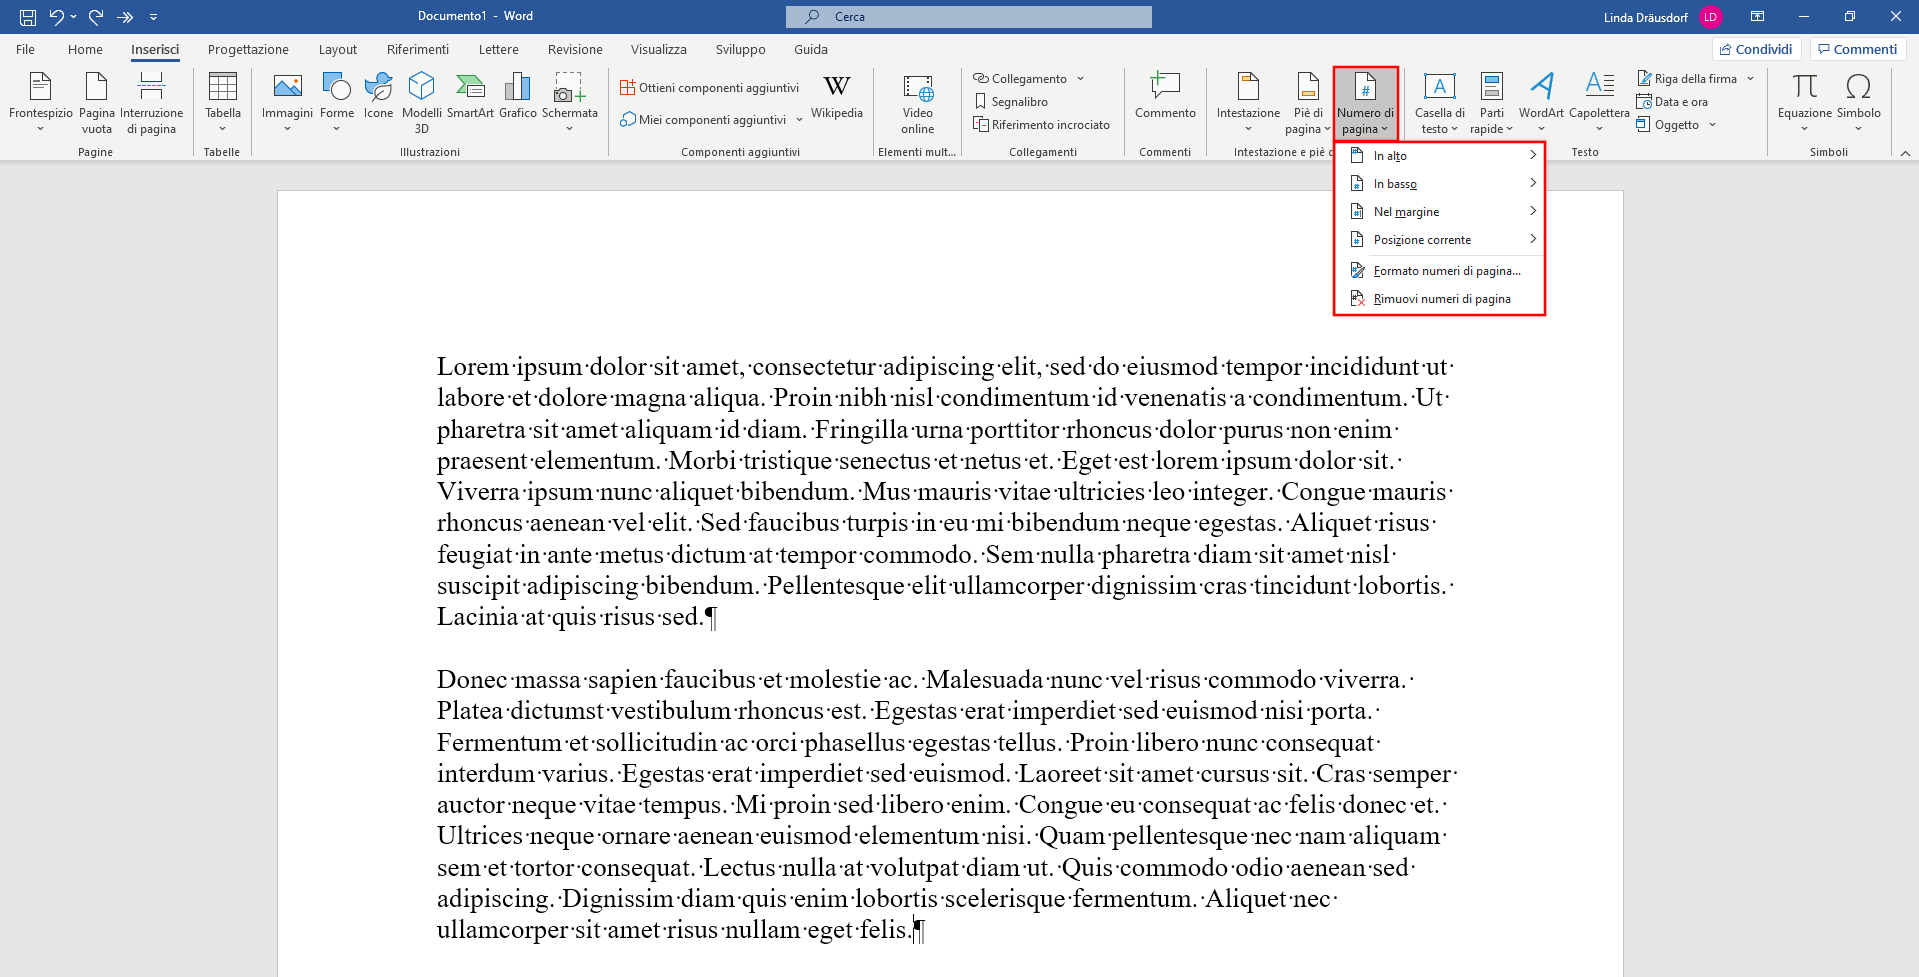Insert a Wikipedia component

point(837,100)
